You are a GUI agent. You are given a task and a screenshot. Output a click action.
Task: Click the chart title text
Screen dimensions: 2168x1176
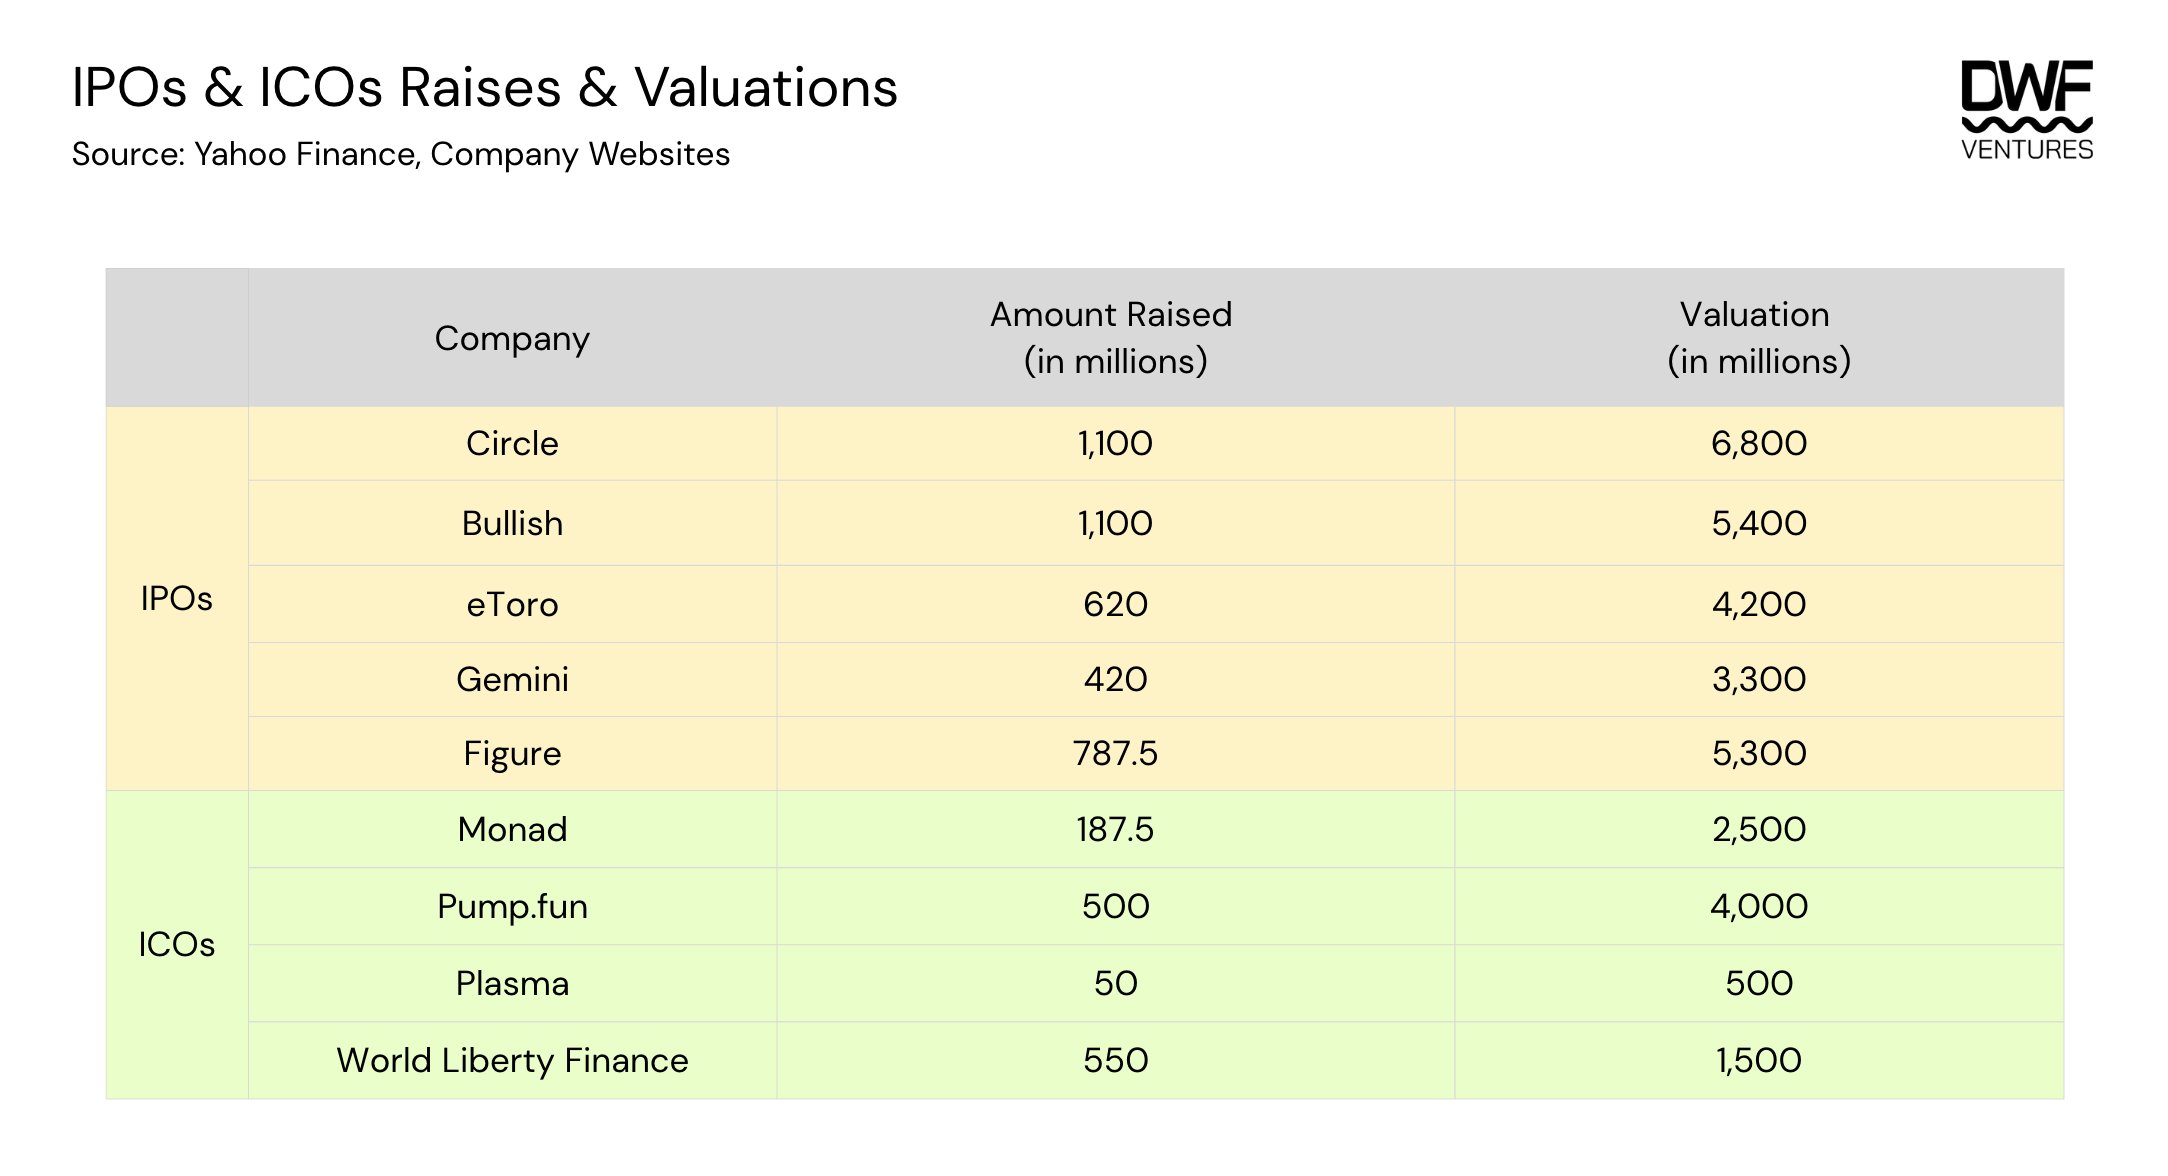tap(485, 88)
